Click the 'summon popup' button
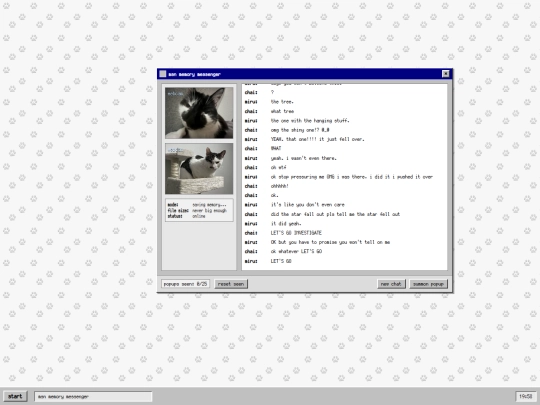This screenshot has width=540, height=405. [428, 284]
